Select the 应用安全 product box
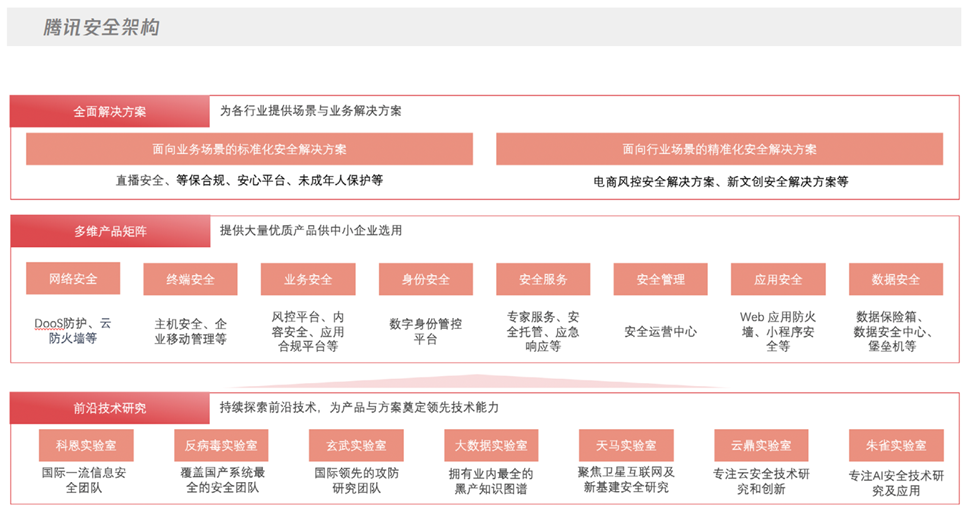 [778, 279]
